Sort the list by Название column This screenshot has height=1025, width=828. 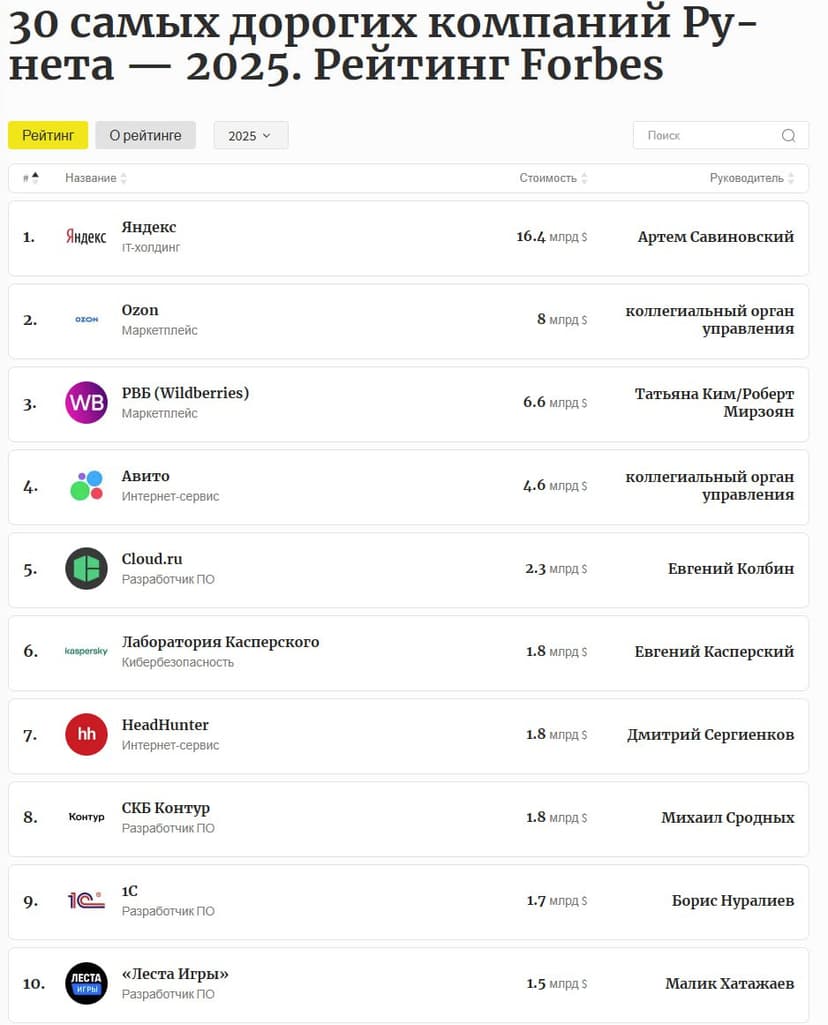[x=96, y=178]
